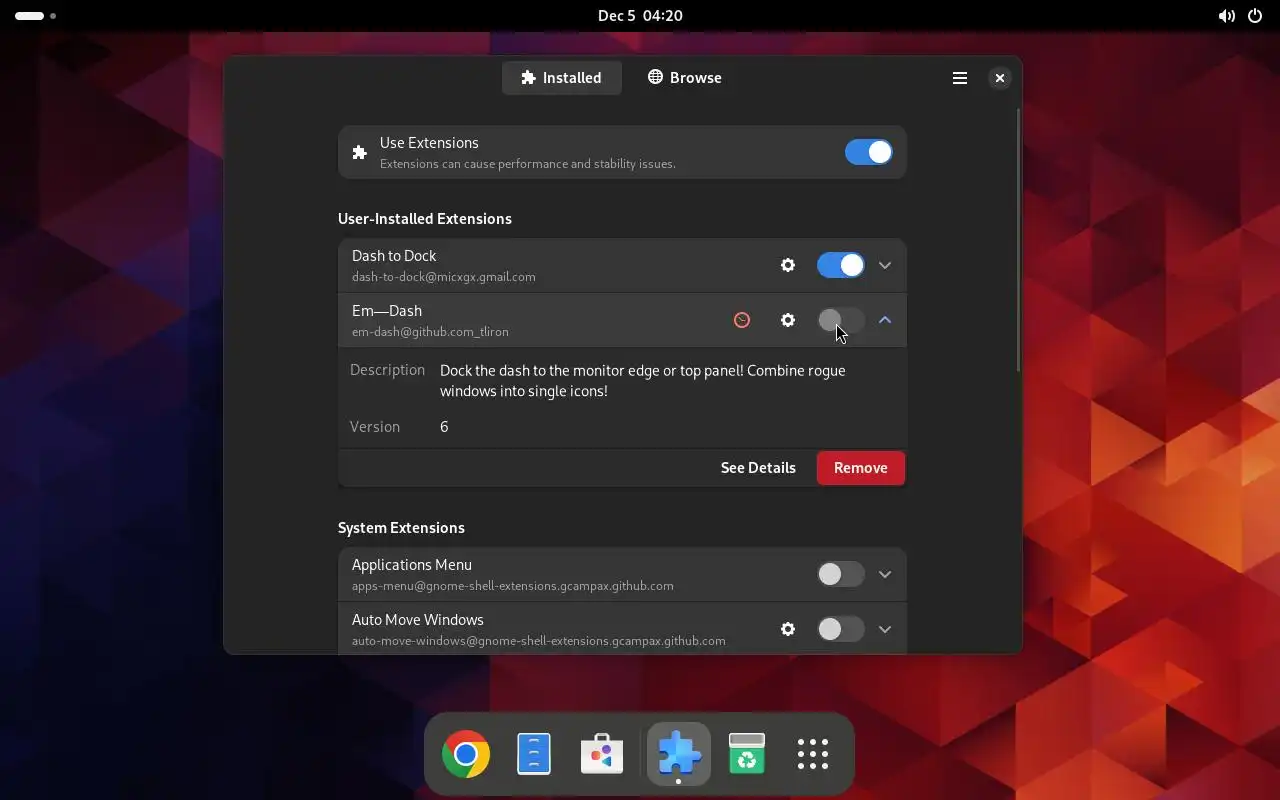Click the User-Installed Extensions heading
Screen dimensions: 1280x800
pos(425,219)
